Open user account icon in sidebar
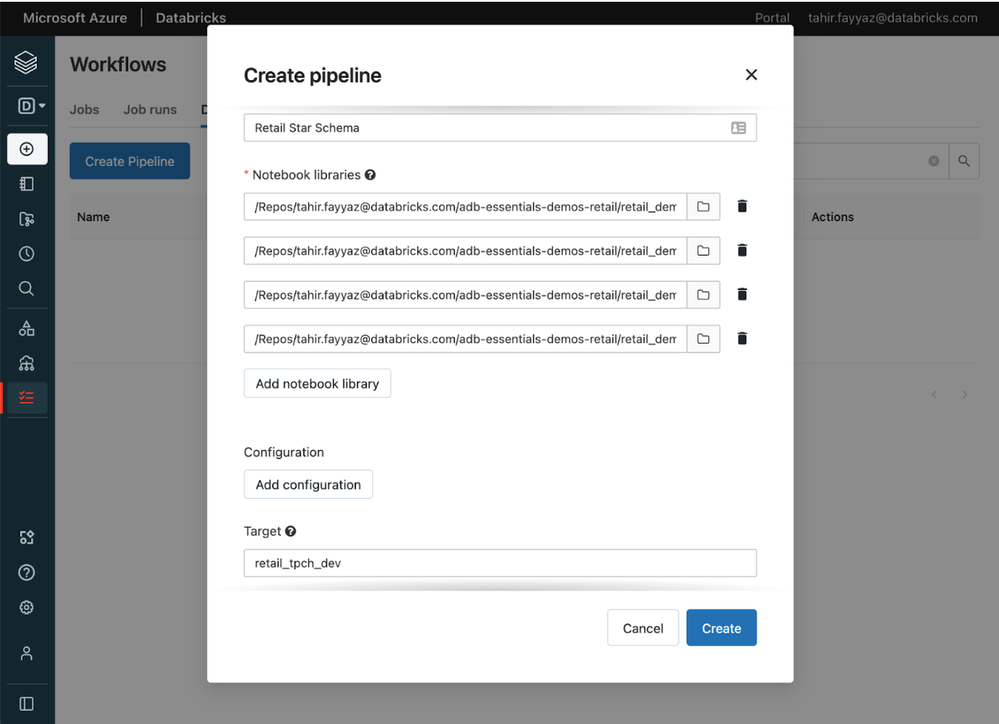Image resolution: width=999 pixels, height=724 pixels. (x=27, y=653)
